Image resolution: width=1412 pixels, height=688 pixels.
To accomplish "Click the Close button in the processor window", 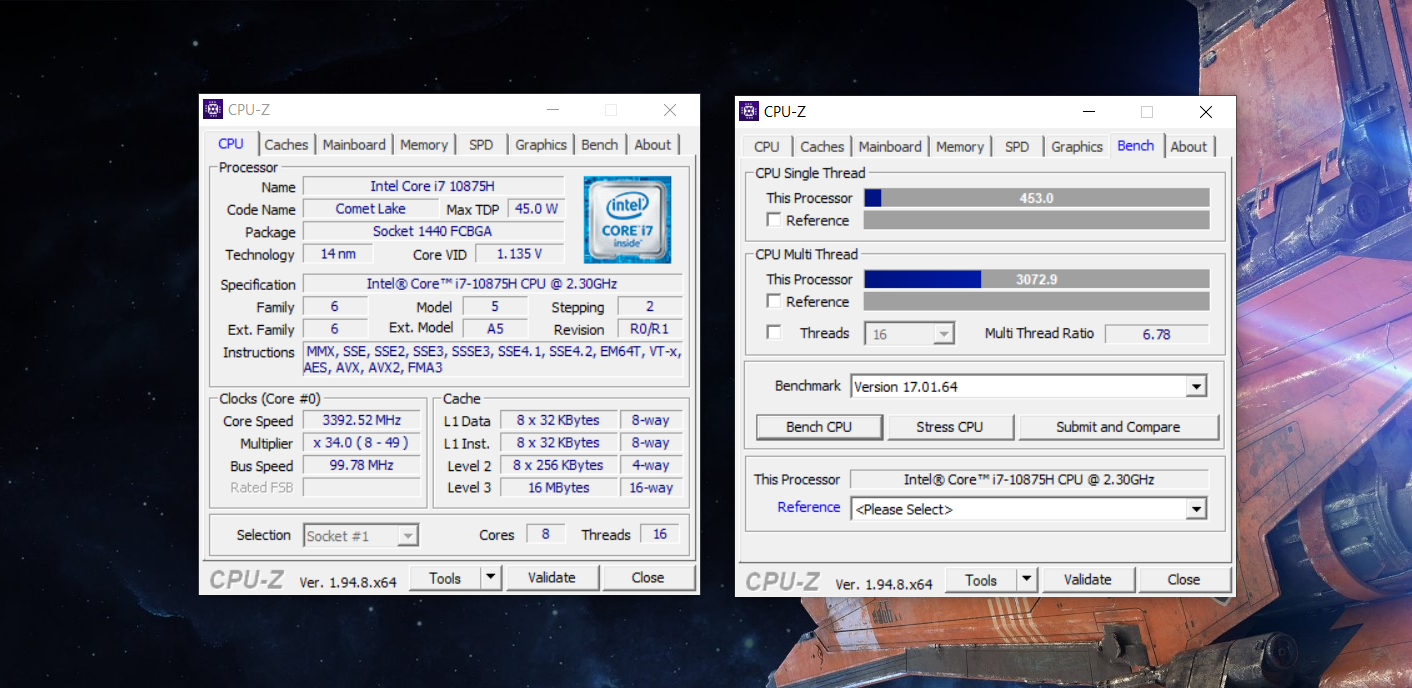I will (648, 578).
